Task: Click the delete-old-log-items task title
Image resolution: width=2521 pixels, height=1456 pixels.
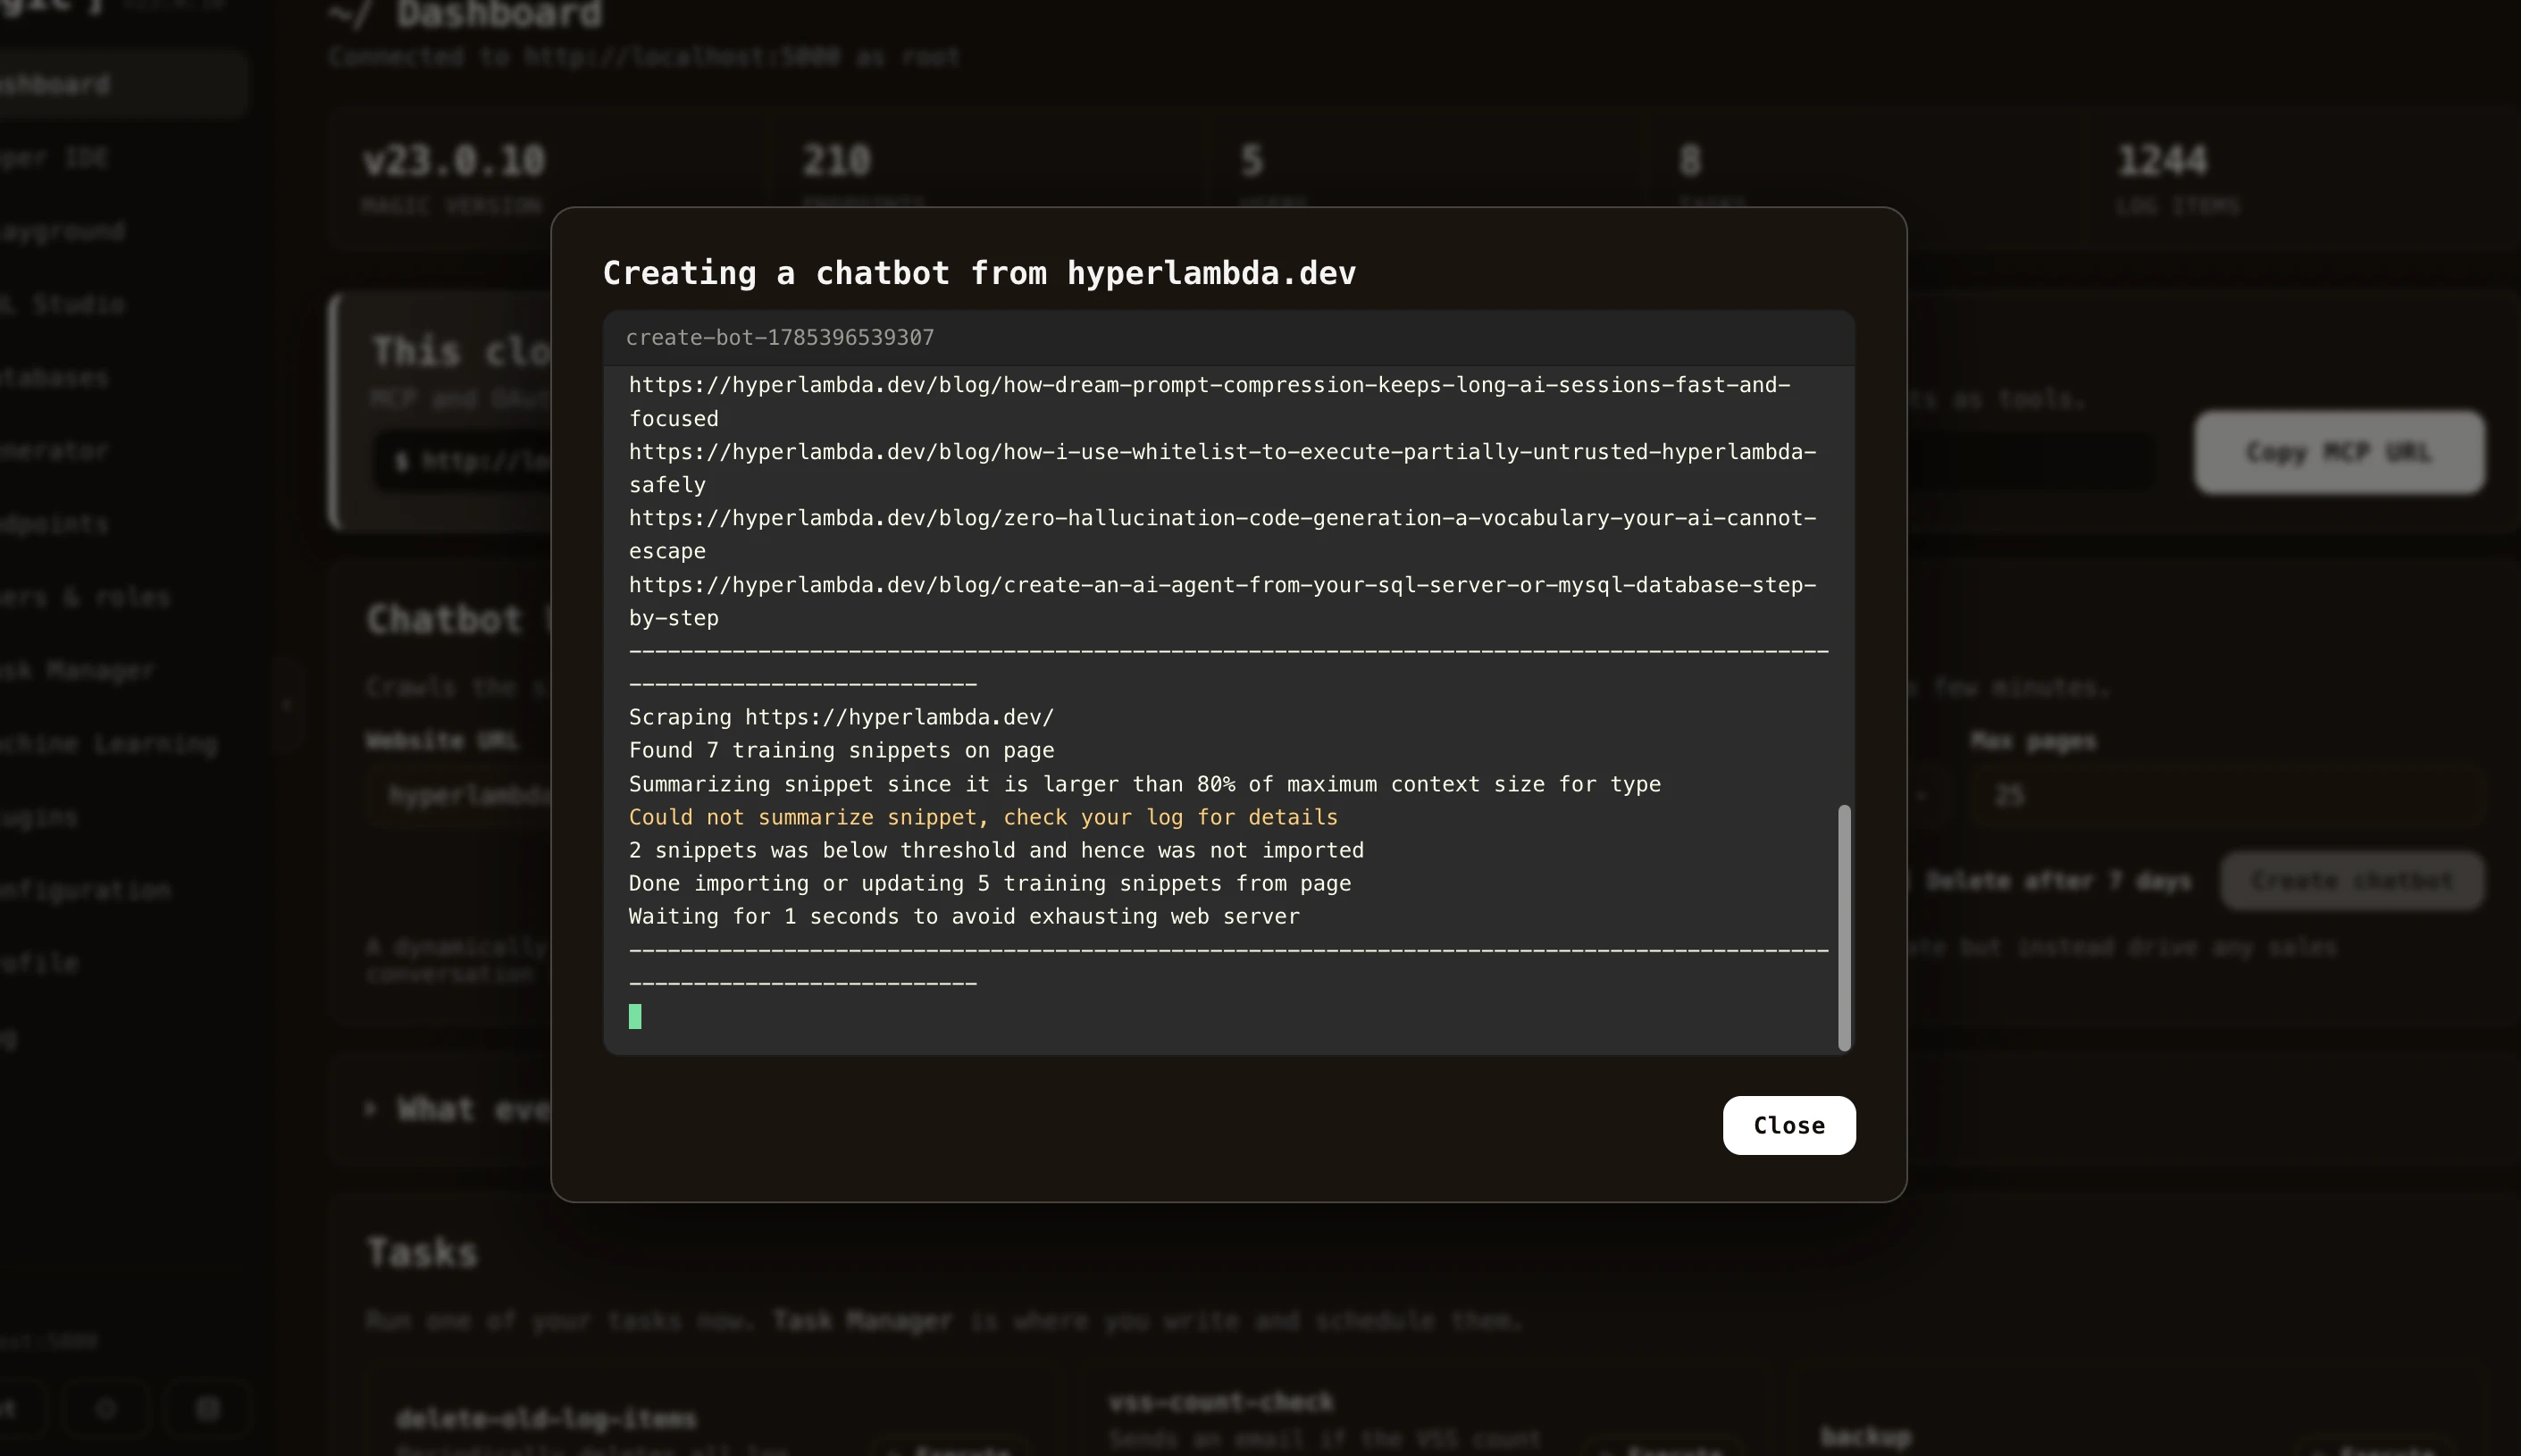Action: pos(546,1419)
